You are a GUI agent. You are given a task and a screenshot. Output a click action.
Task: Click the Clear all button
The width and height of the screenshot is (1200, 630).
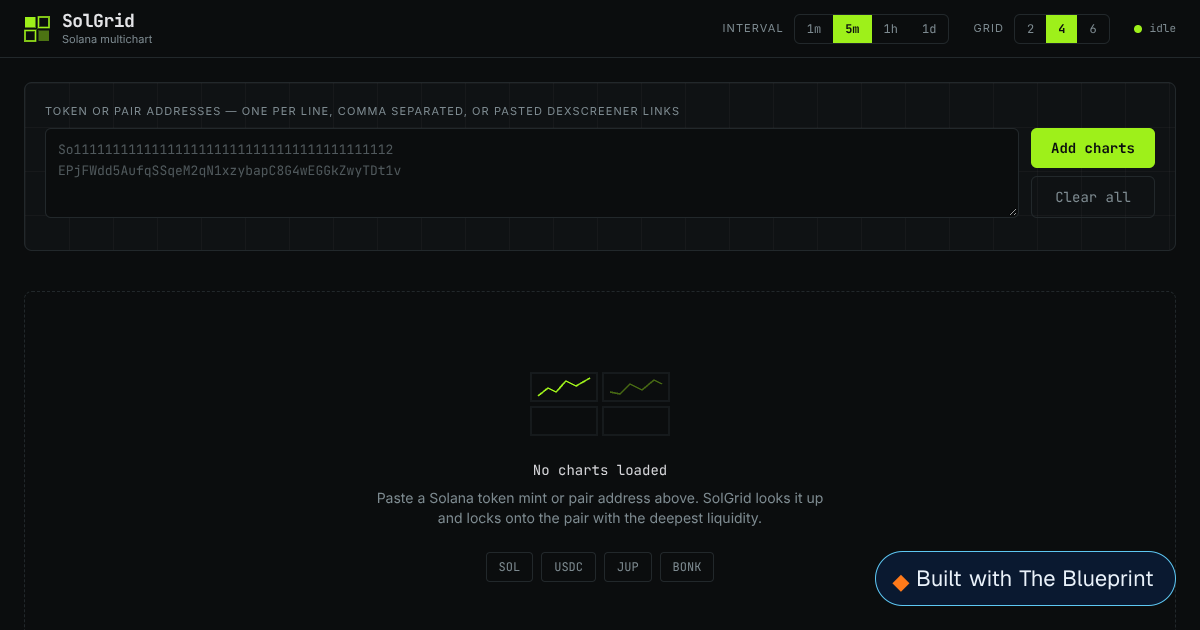(x=1093, y=197)
